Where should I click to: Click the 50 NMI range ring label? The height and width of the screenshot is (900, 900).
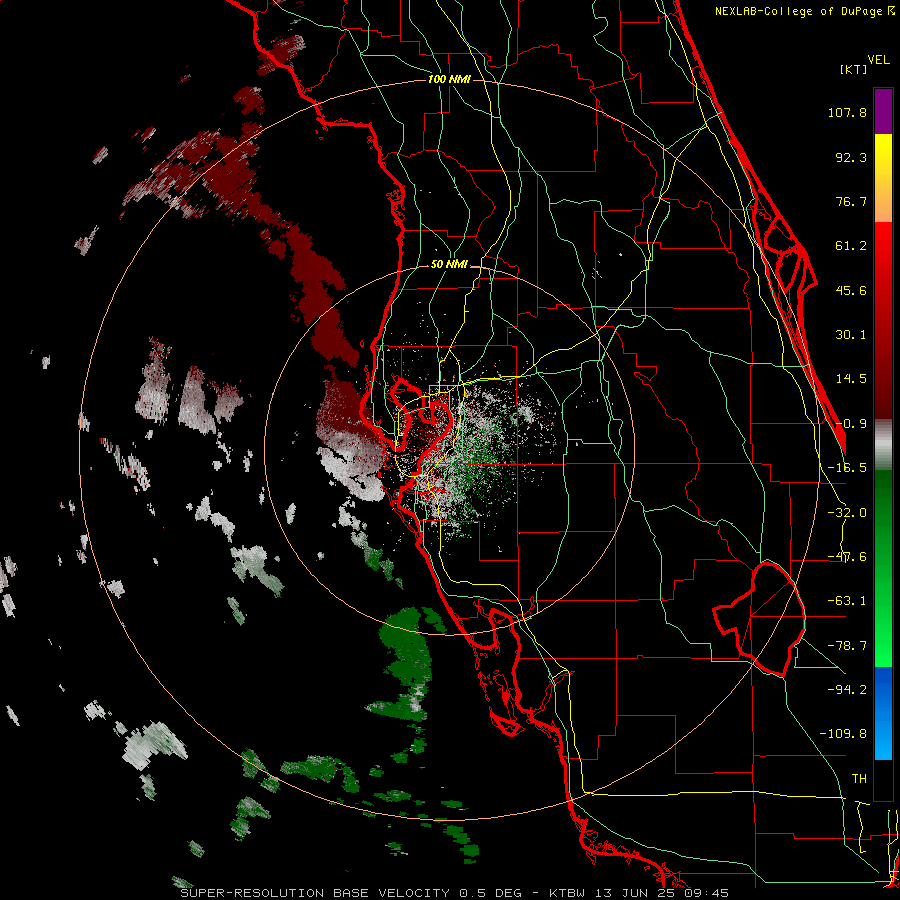point(449,265)
